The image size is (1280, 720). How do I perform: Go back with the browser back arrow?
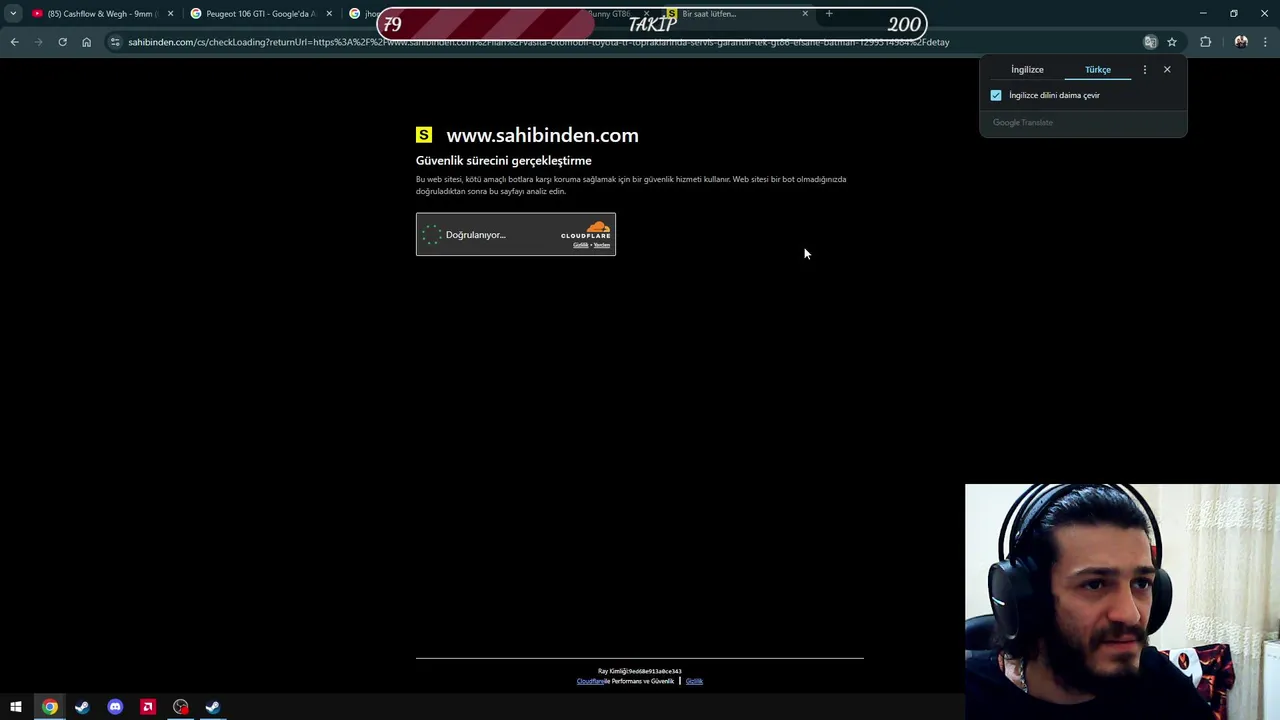tap(14, 42)
